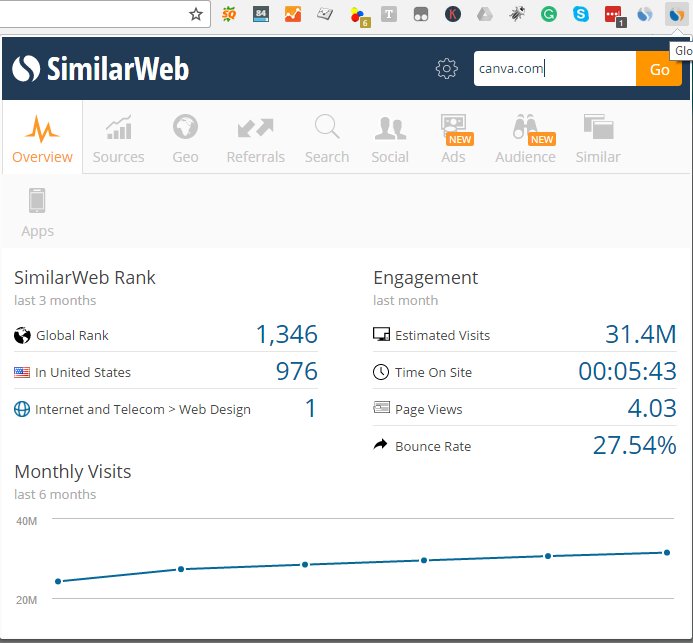
Task: Click the Time On Site clock icon
Action: tap(381, 372)
